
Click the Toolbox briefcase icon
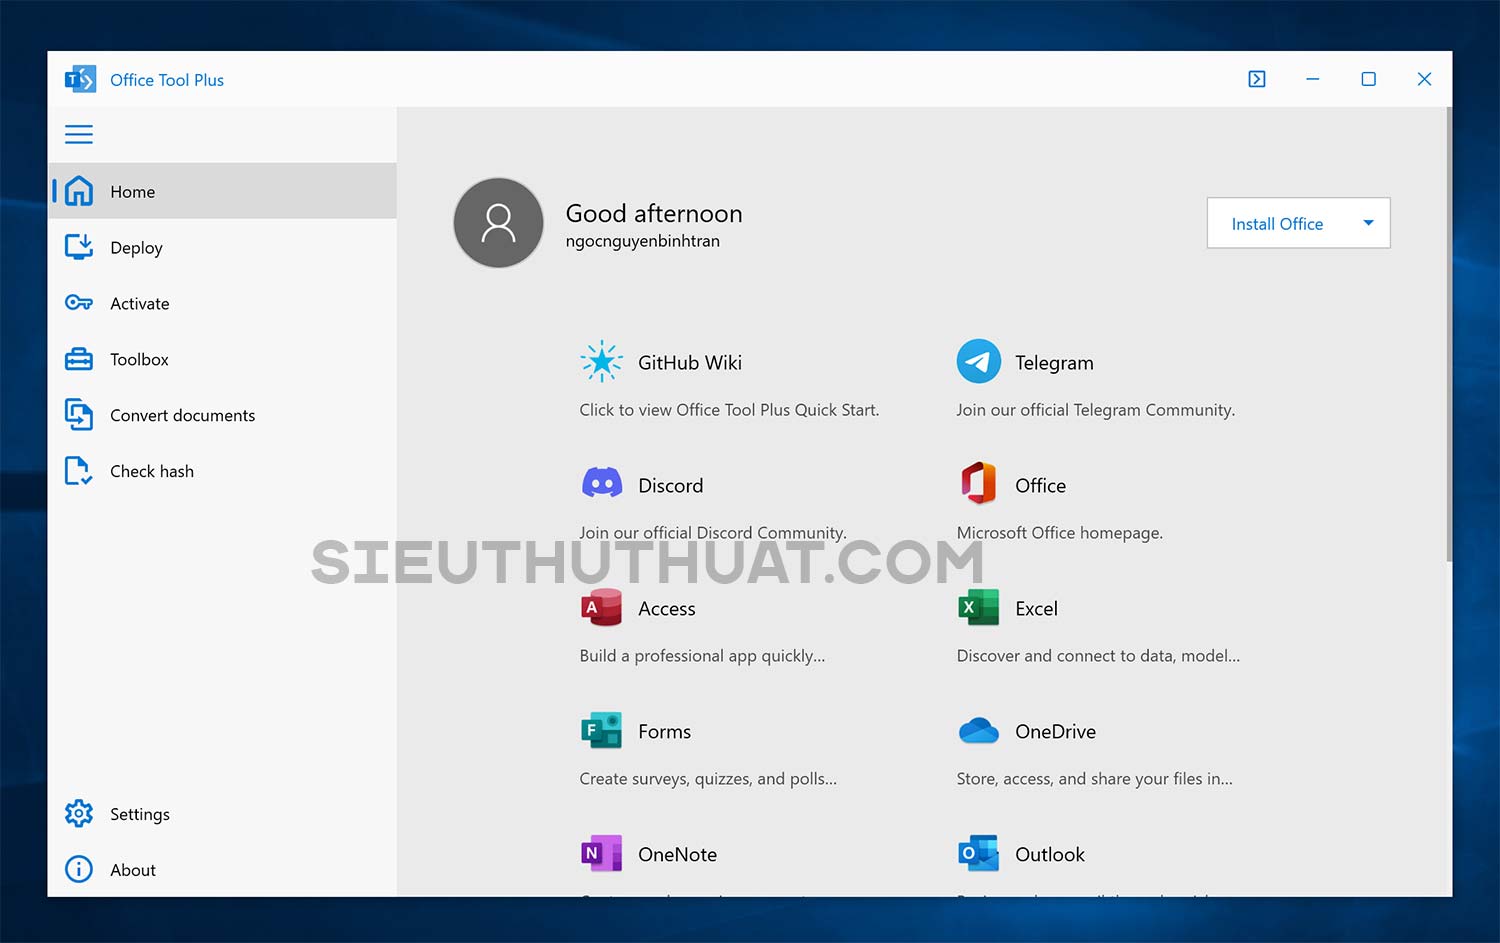[x=79, y=359]
